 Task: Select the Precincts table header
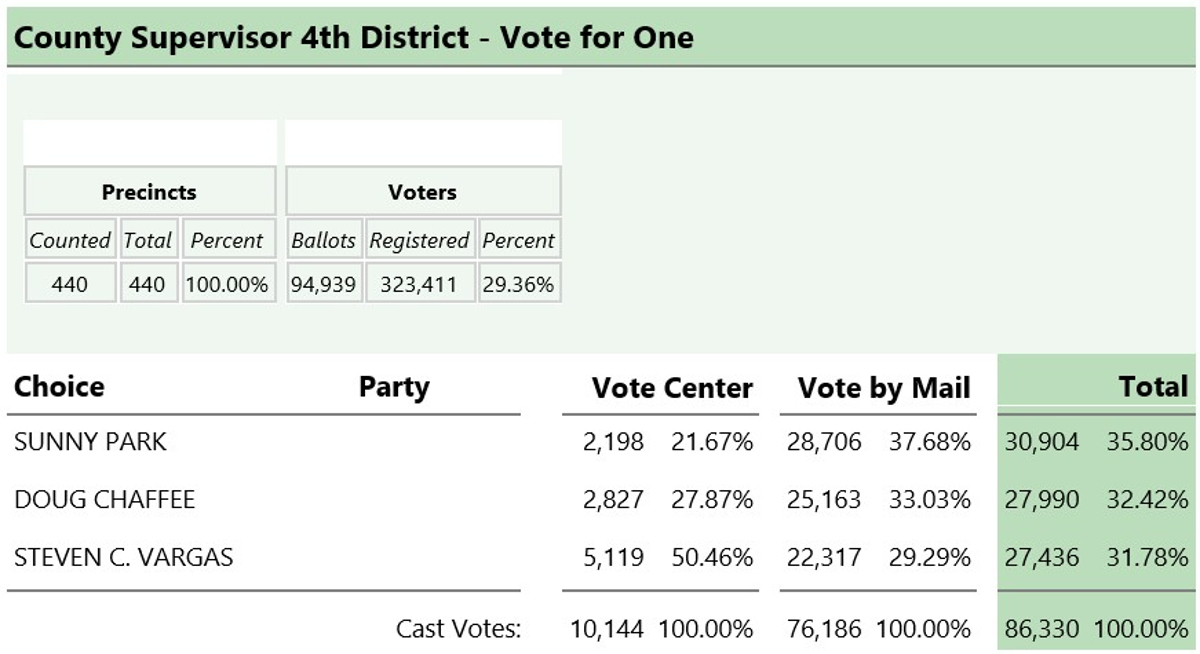tap(150, 191)
